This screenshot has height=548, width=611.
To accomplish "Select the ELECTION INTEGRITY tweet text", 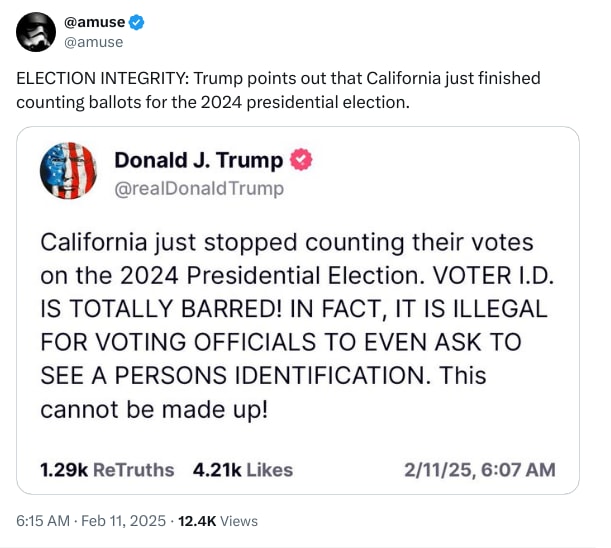I will coord(278,90).
